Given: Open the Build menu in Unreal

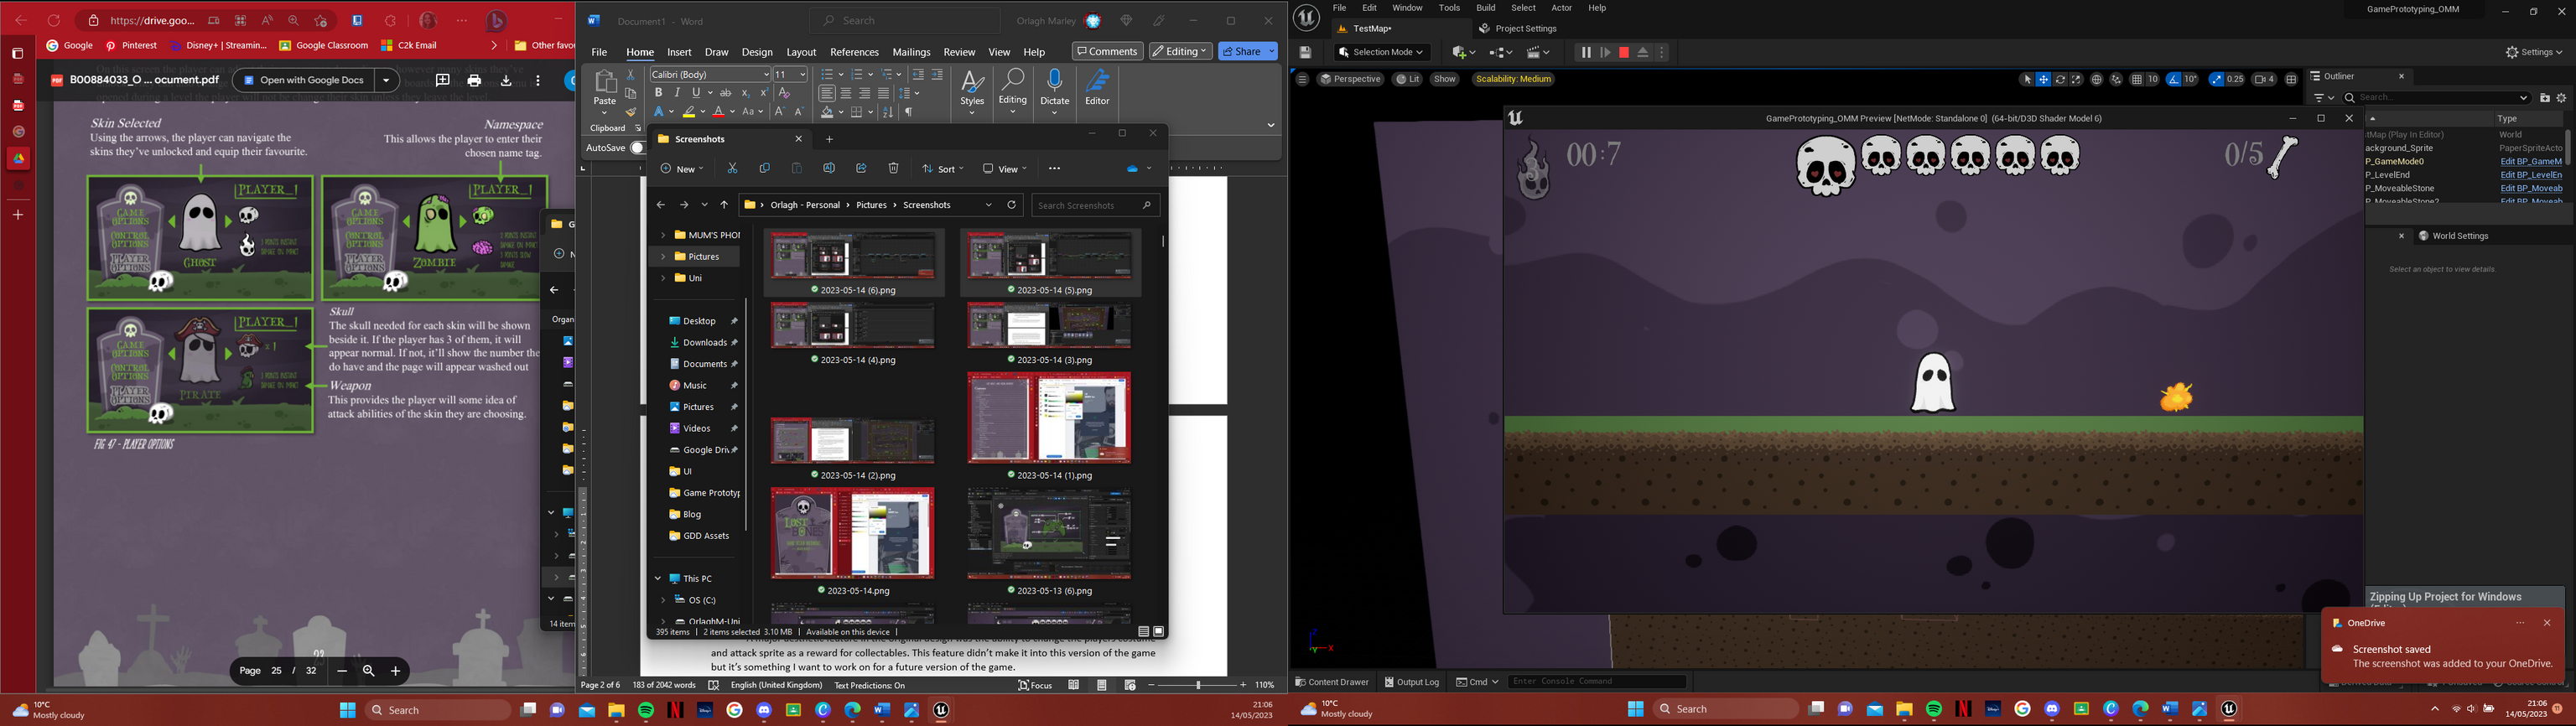Looking at the screenshot, I should click(x=1486, y=8).
